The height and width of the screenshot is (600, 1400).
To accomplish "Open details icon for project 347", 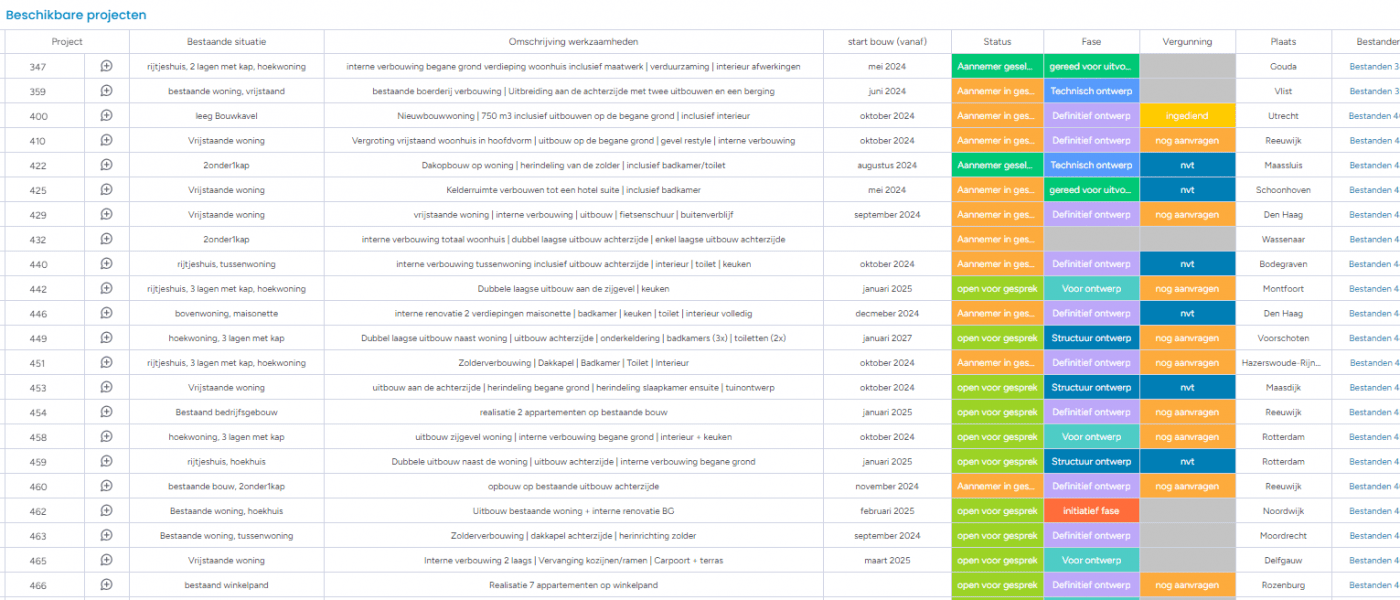I will coord(107,66).
